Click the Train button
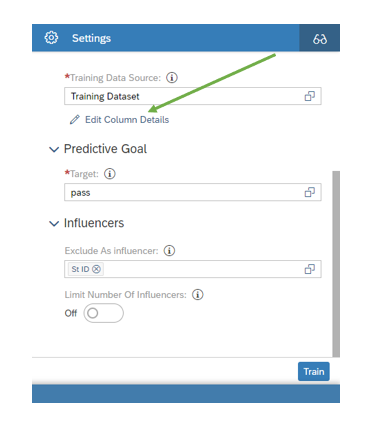 point(314,371)
